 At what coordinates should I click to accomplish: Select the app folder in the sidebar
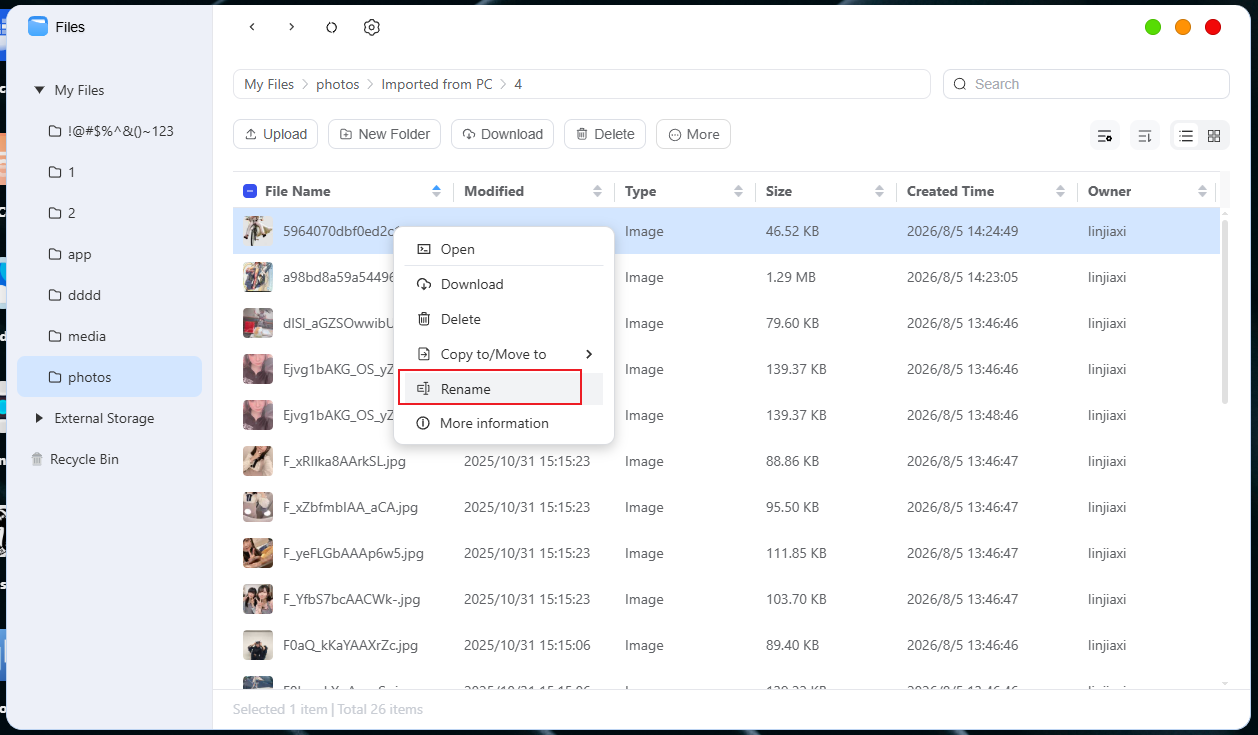pos(110,254)
